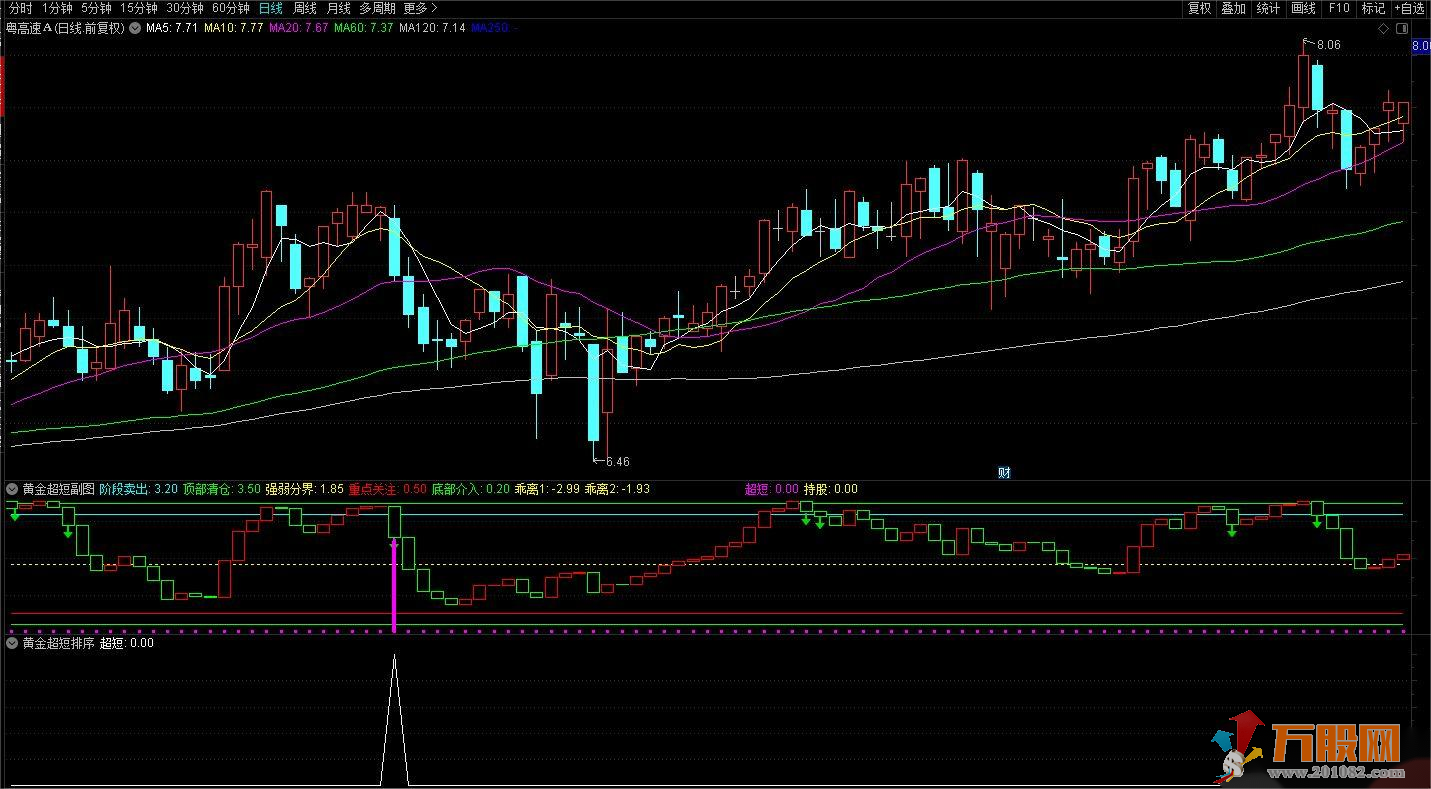Select the 60分钟 period tab
The height and width of the screenshot is (789, 1431).
point(231,8)
